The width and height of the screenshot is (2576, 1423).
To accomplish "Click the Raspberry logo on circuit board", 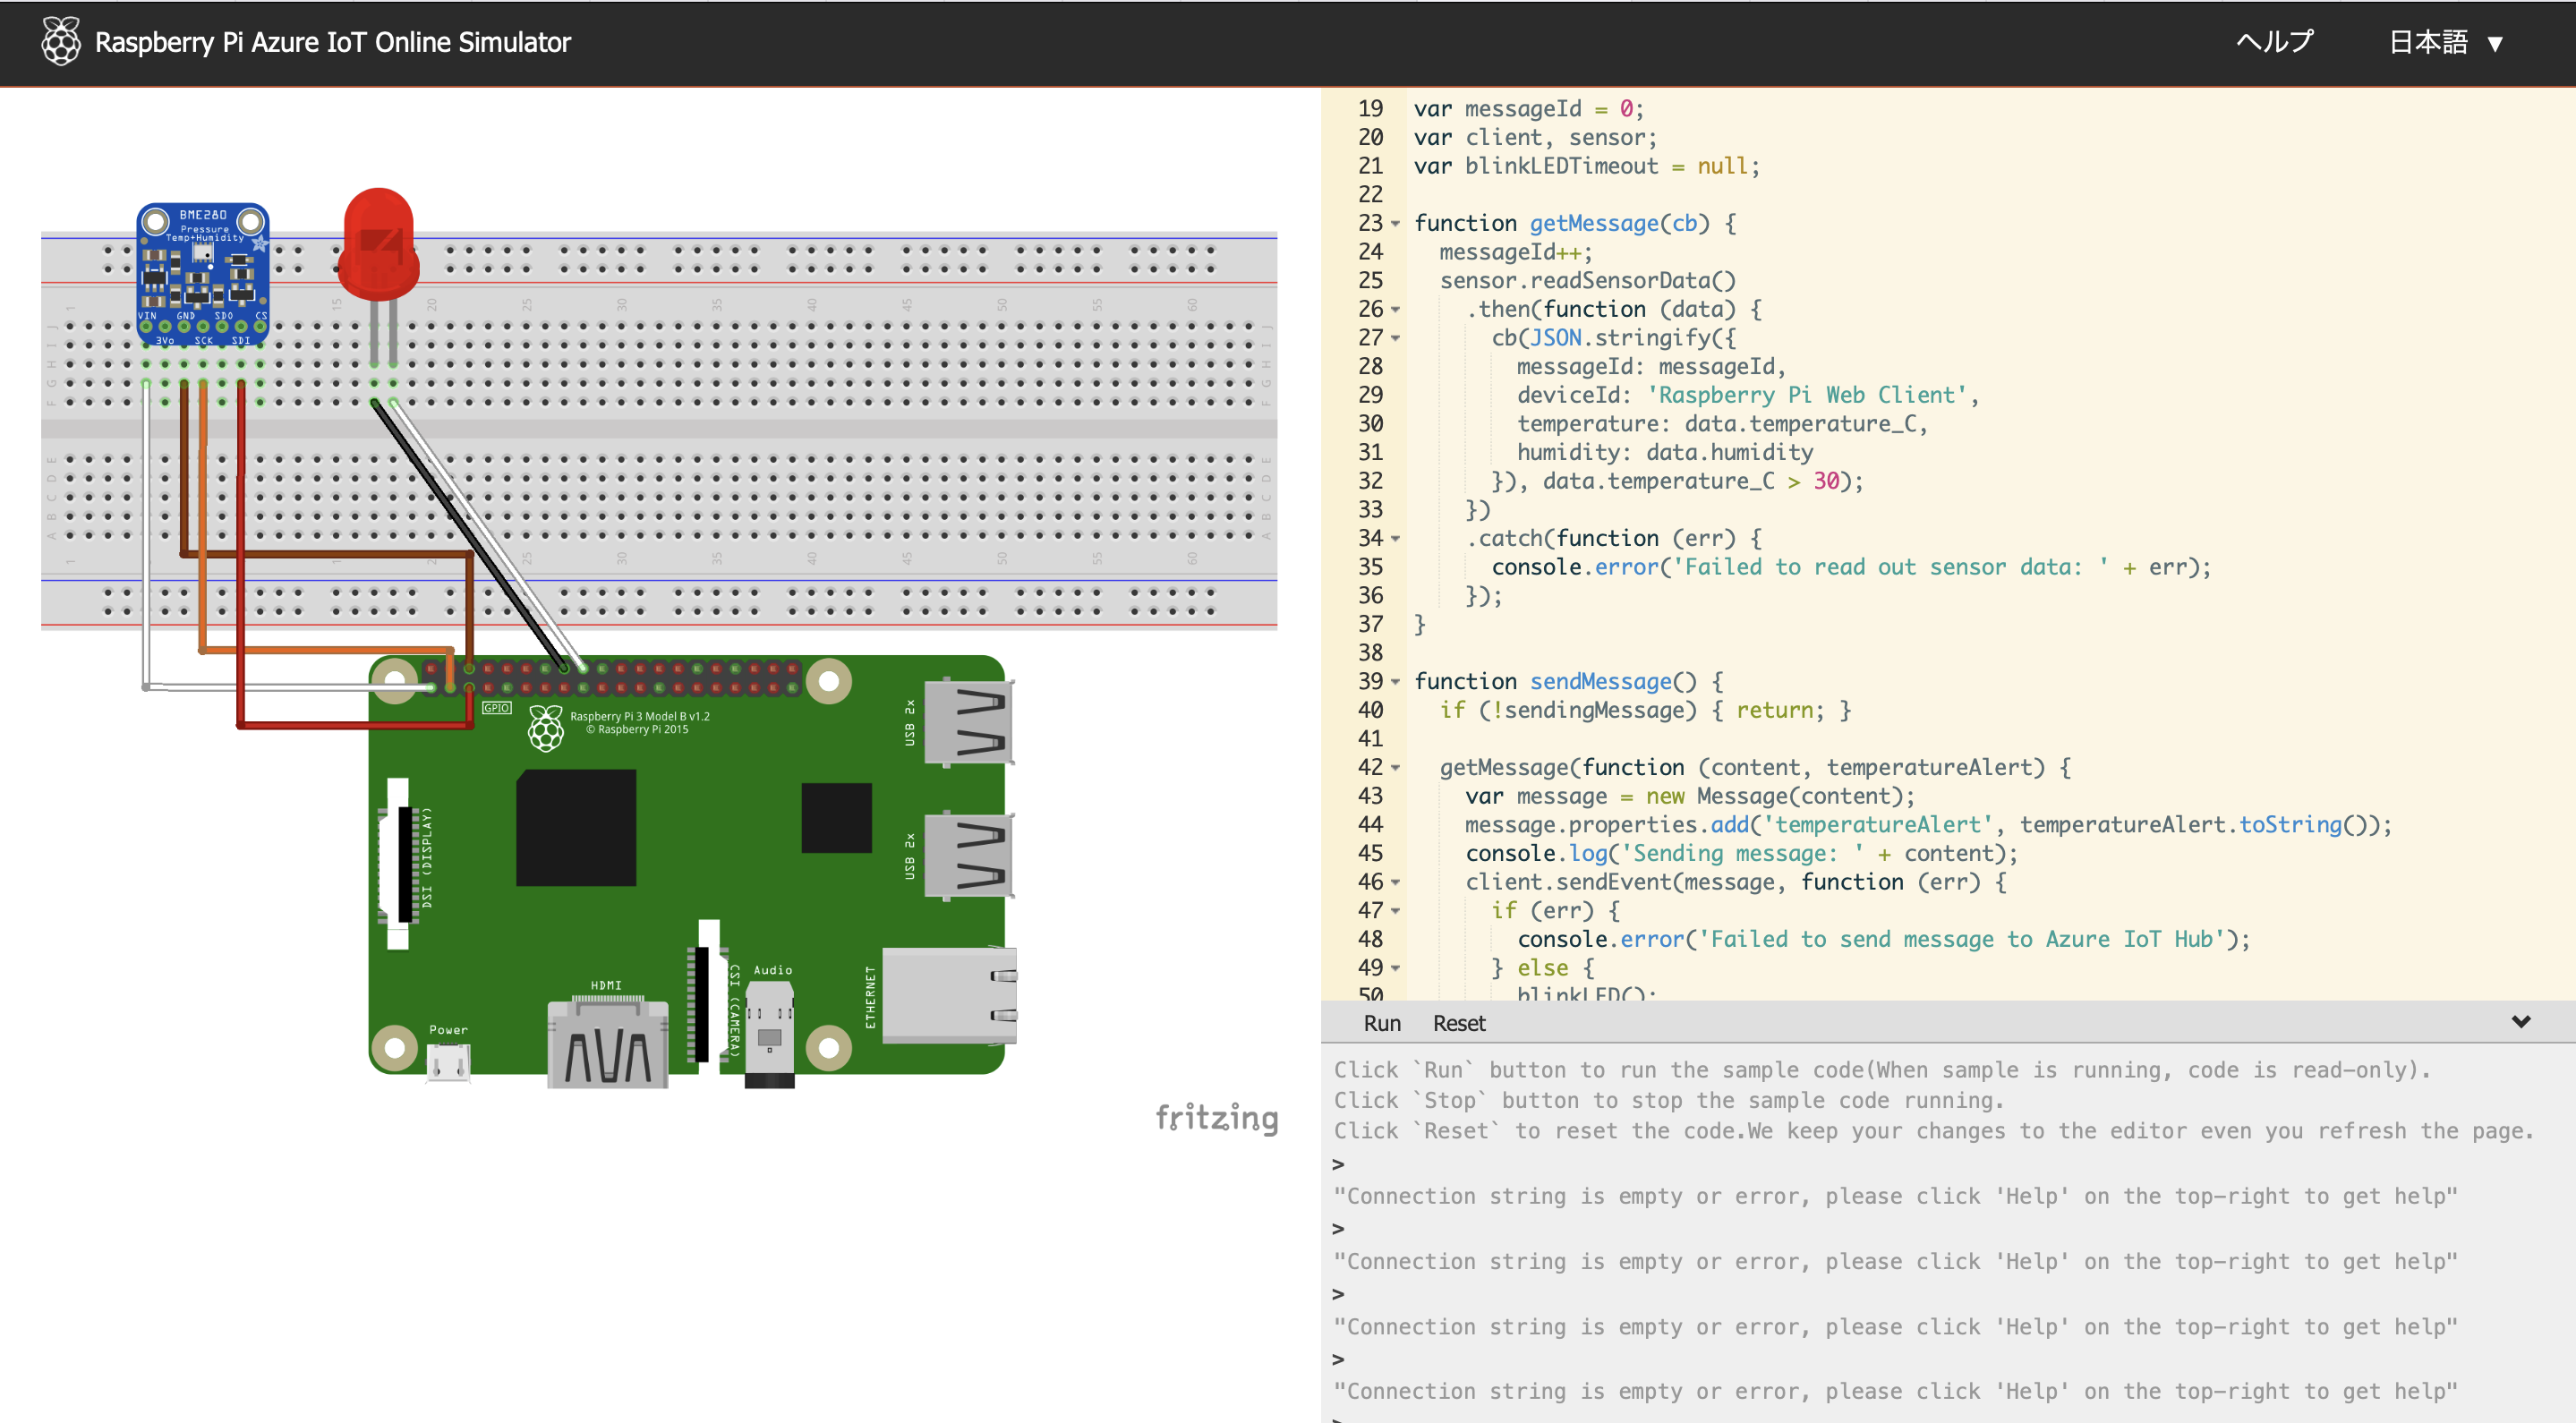I will pyautogui.click(x=546, y=728).
